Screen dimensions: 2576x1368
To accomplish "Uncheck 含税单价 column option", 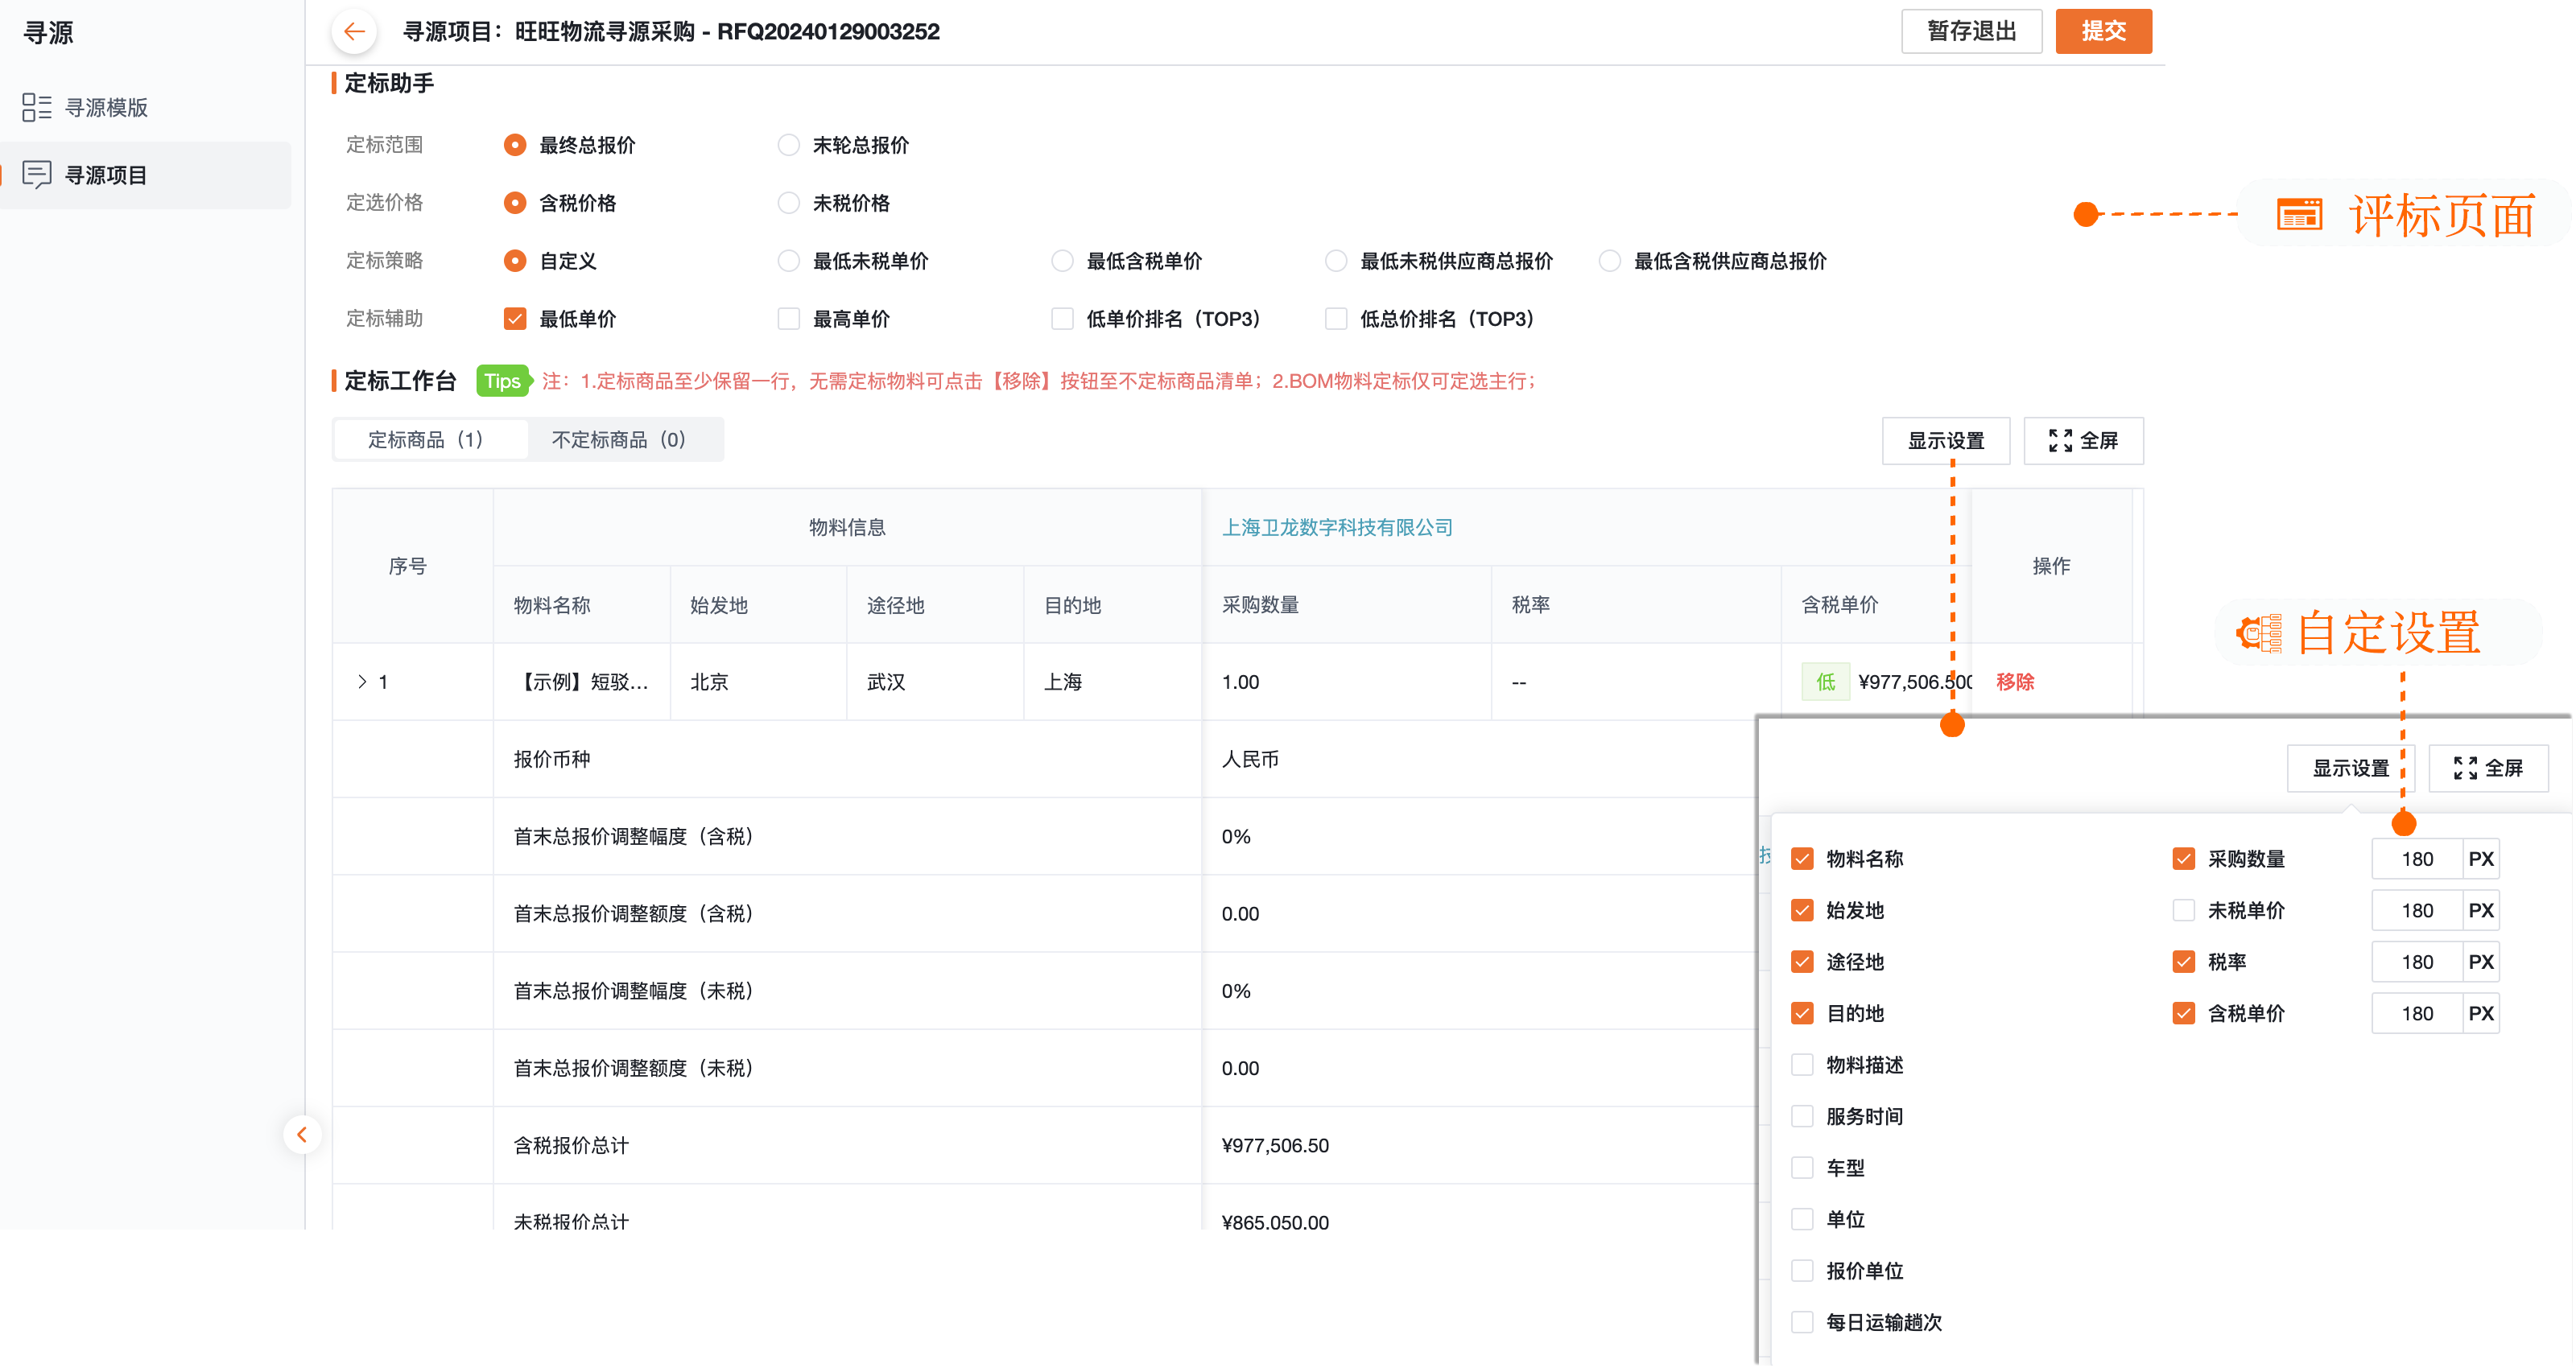I will click(x=2184, y=1014).
